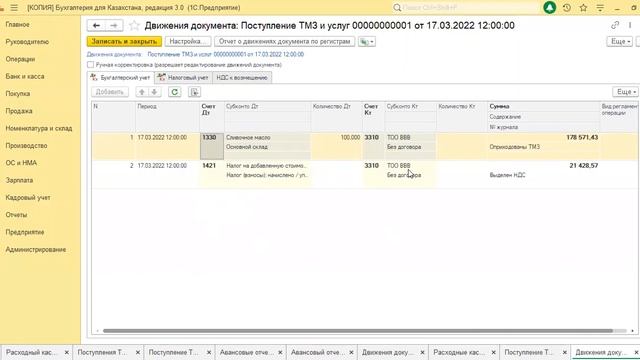The image size is (640, 360).
Task: Switch to НДС к возмещению tab
Action: point(242,78)
